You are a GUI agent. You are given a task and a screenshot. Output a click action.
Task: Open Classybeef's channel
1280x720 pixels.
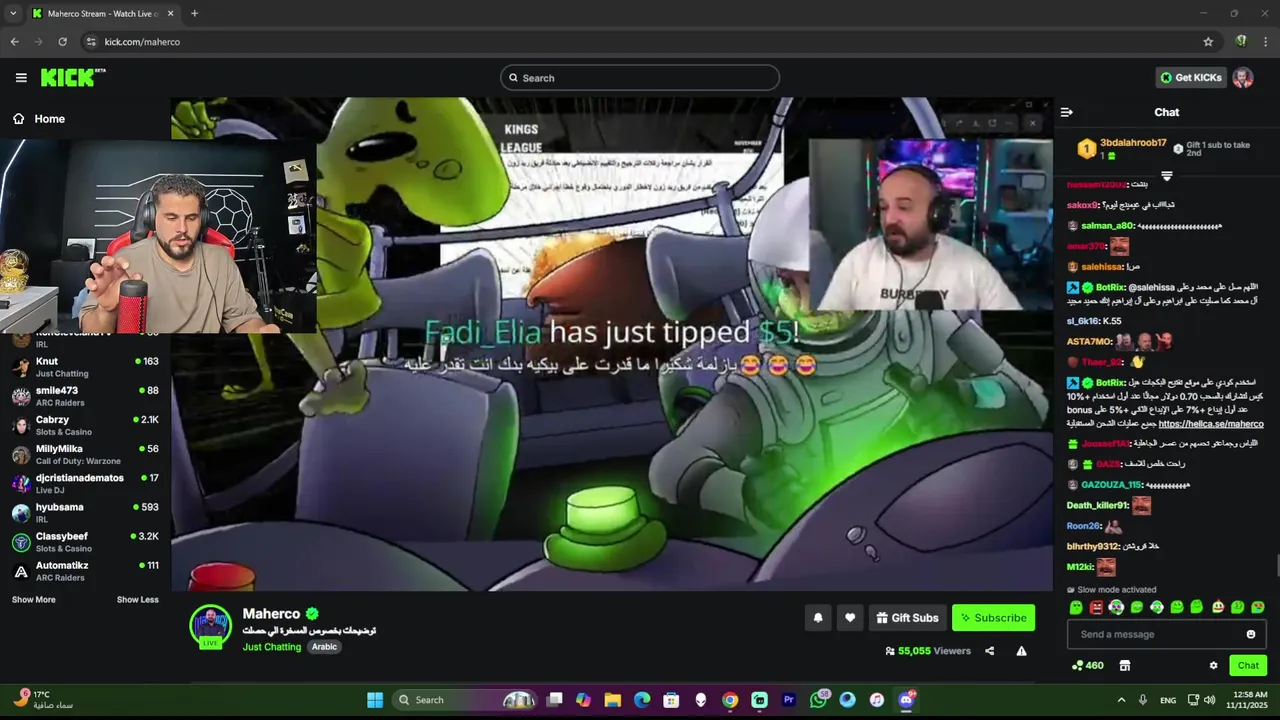pos(85,542)
